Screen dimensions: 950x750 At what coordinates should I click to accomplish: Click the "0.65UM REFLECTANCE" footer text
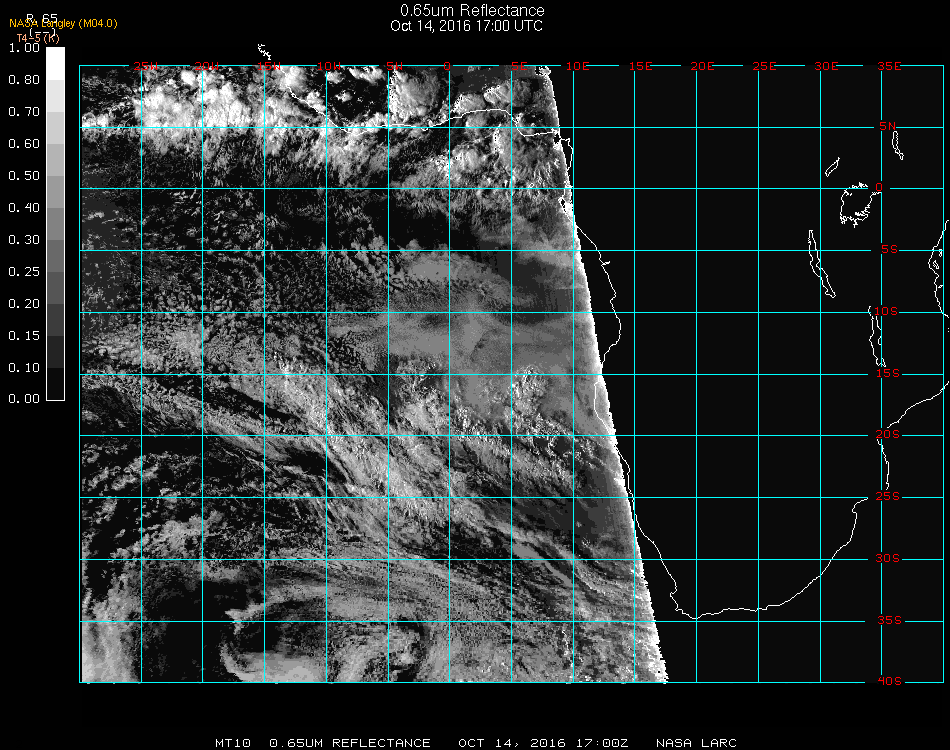(x=350, y=743)
